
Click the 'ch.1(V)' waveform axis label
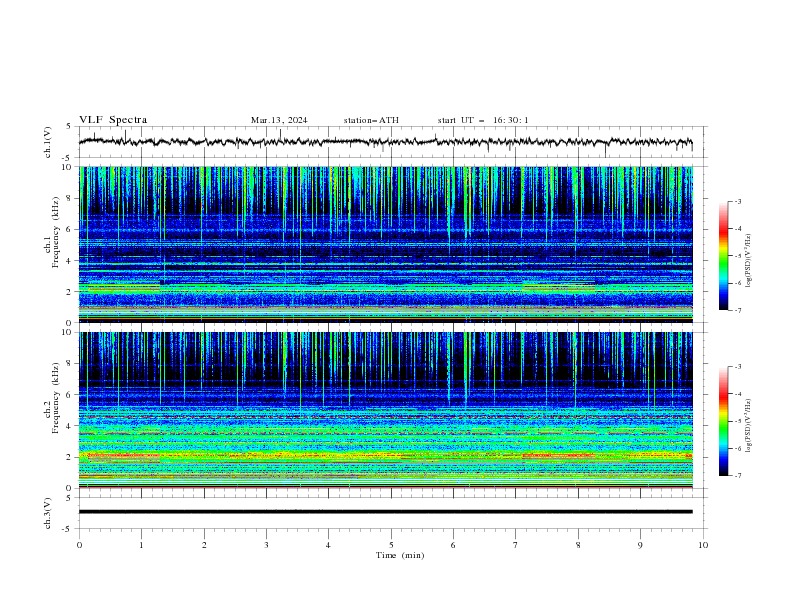[48, 142]
